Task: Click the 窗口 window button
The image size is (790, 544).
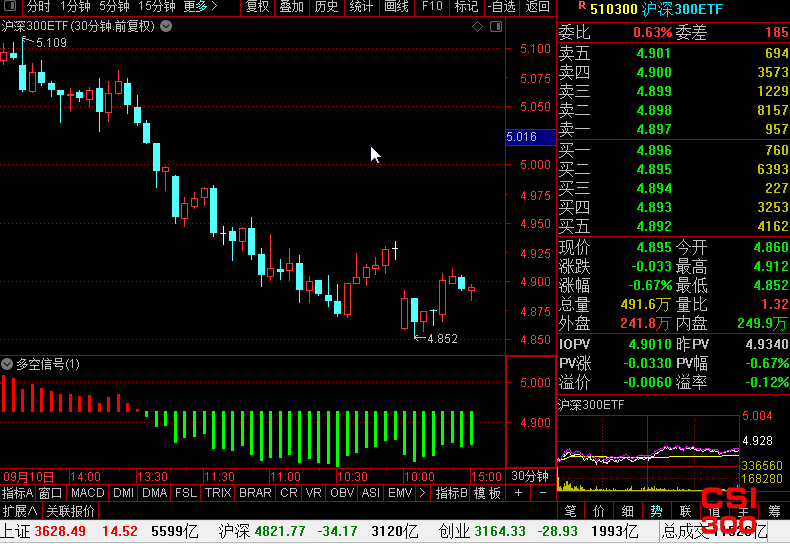Action: tap(50, 493)
